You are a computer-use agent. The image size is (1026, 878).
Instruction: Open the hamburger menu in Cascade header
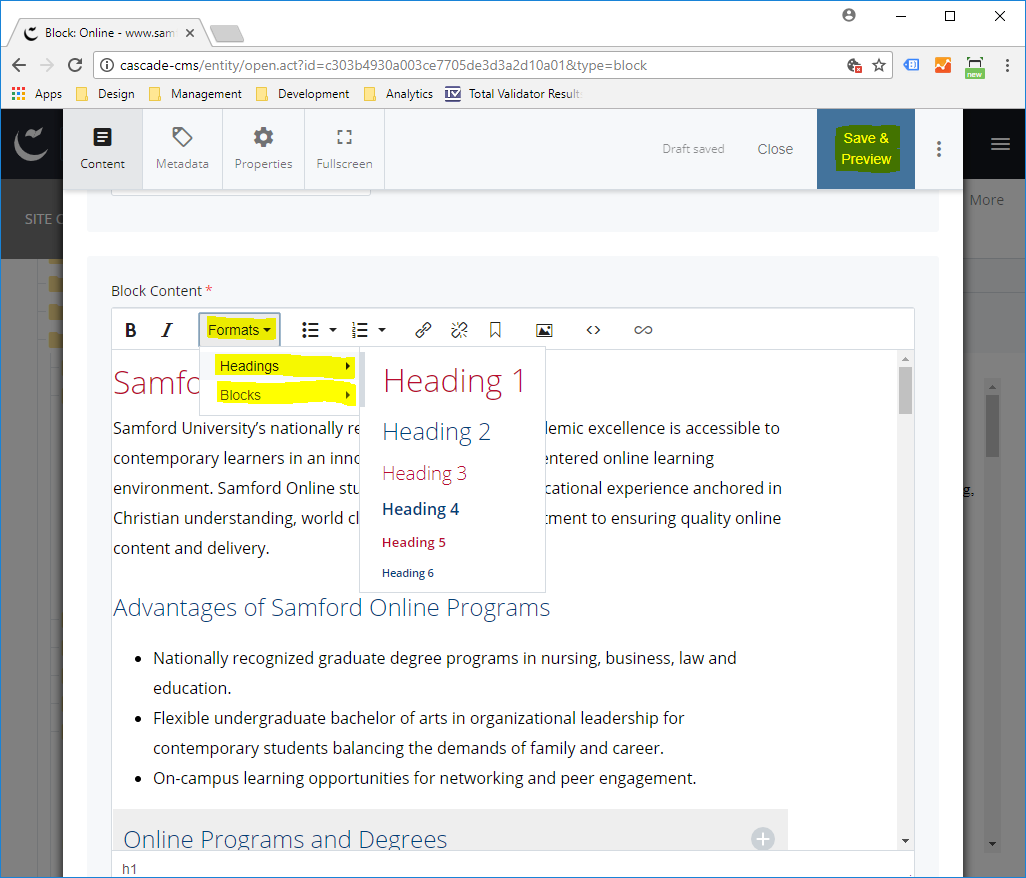pos(1000,144)
